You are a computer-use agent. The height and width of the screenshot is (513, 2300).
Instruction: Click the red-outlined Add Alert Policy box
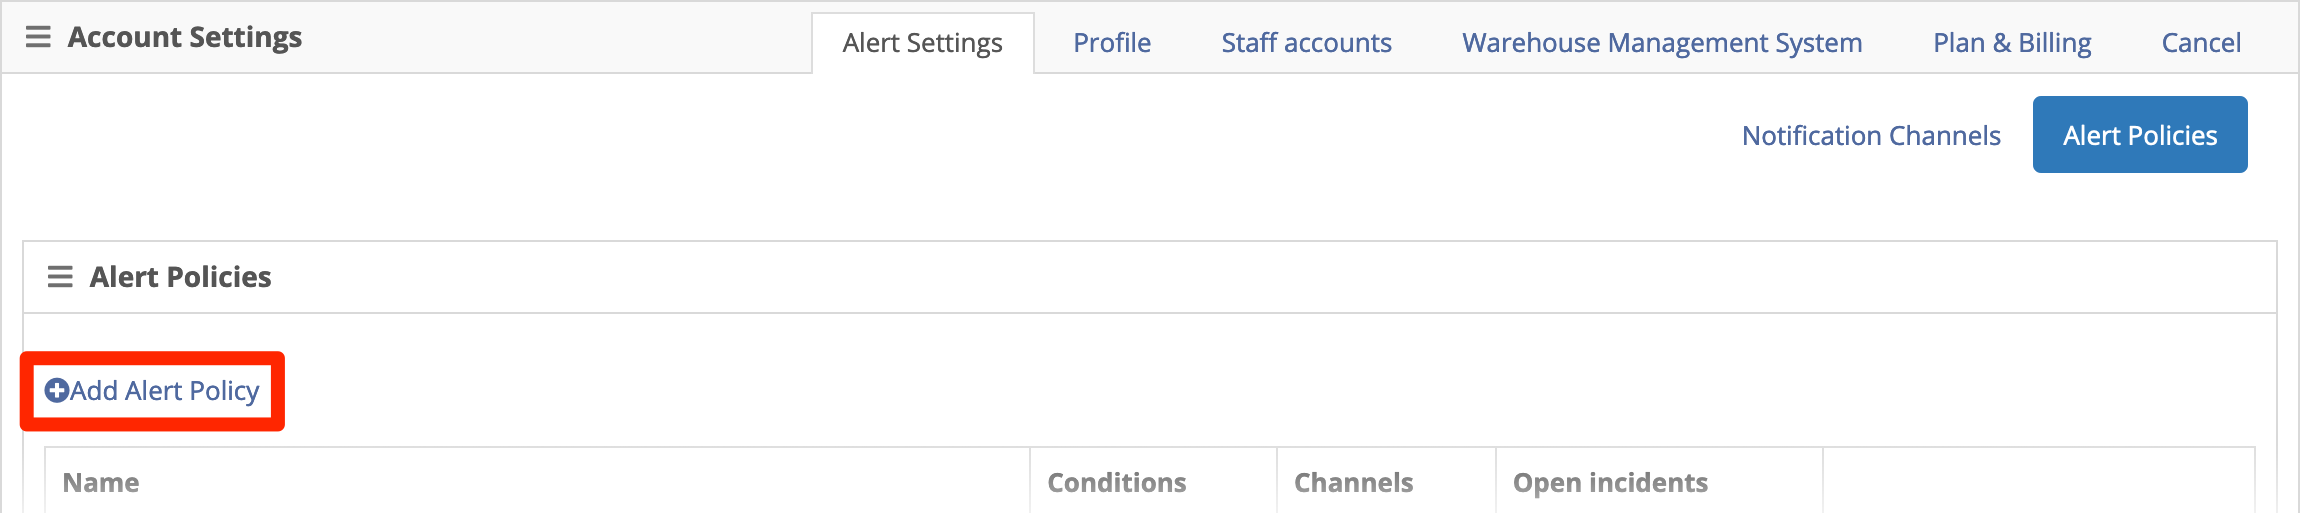[152, 391]
